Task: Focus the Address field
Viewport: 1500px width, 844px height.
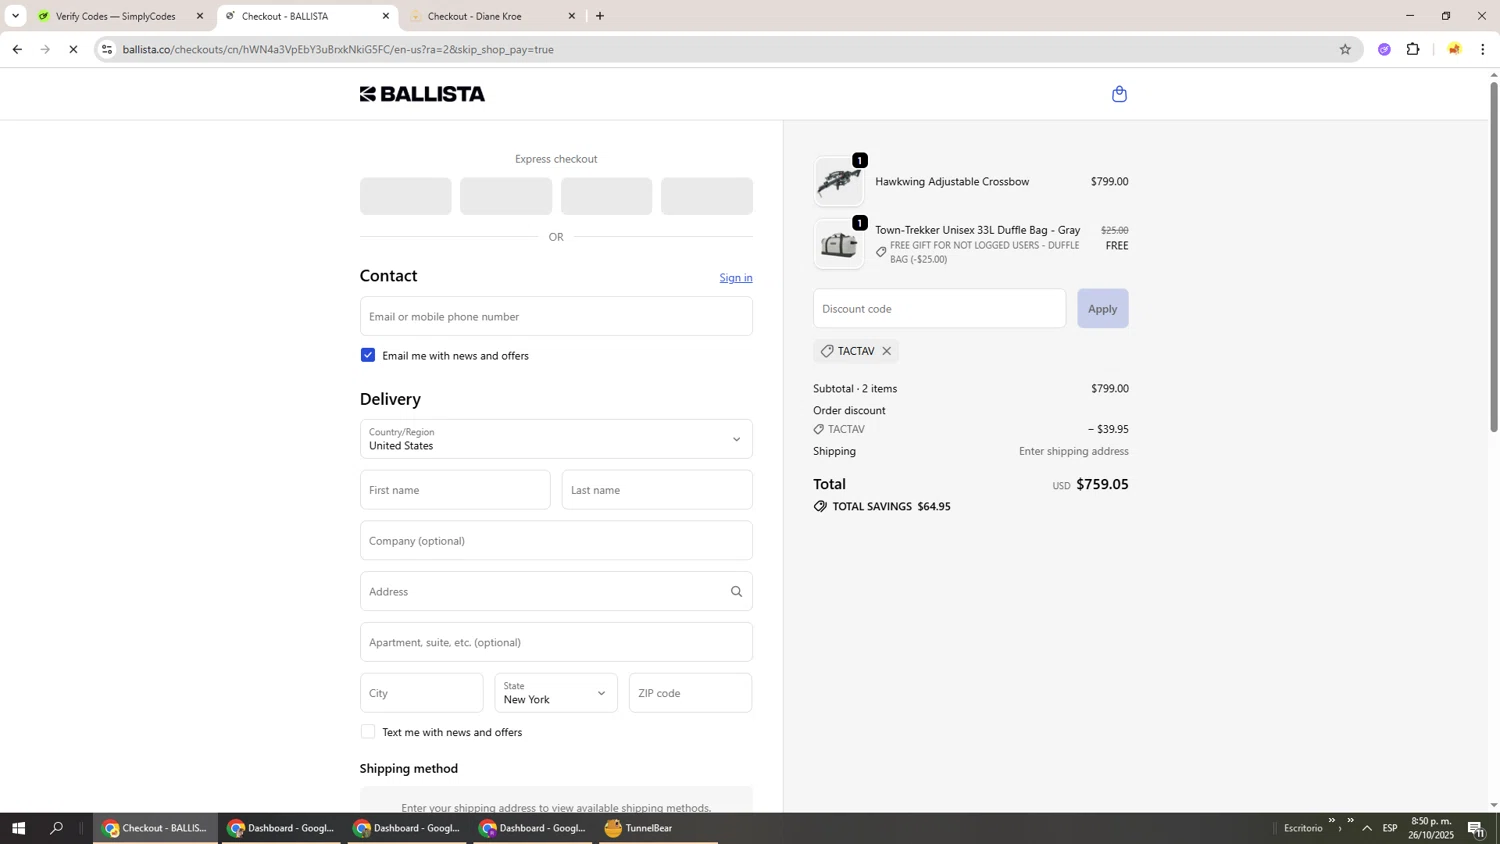Action: 556,592
